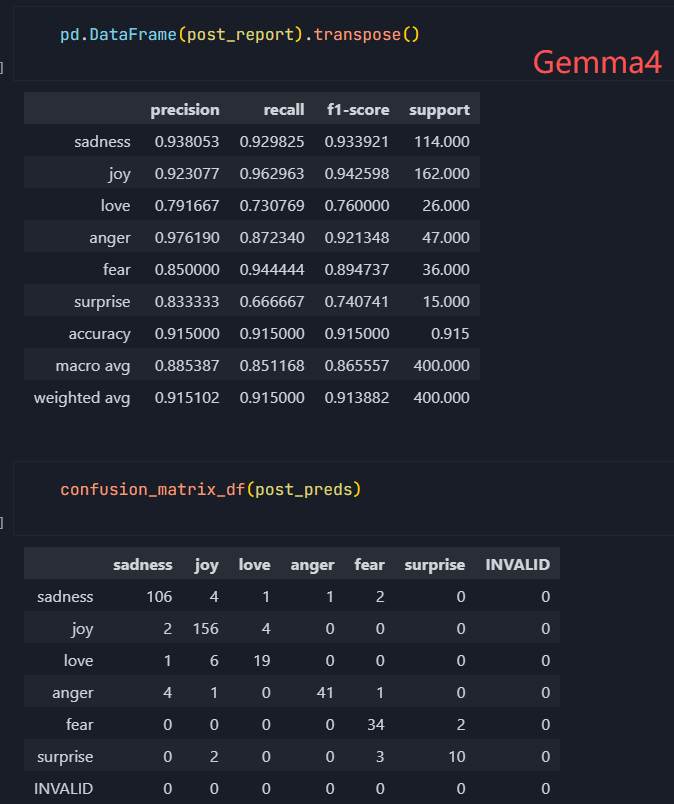Click the INVALID row label in confusion matrix

(64, 789)
